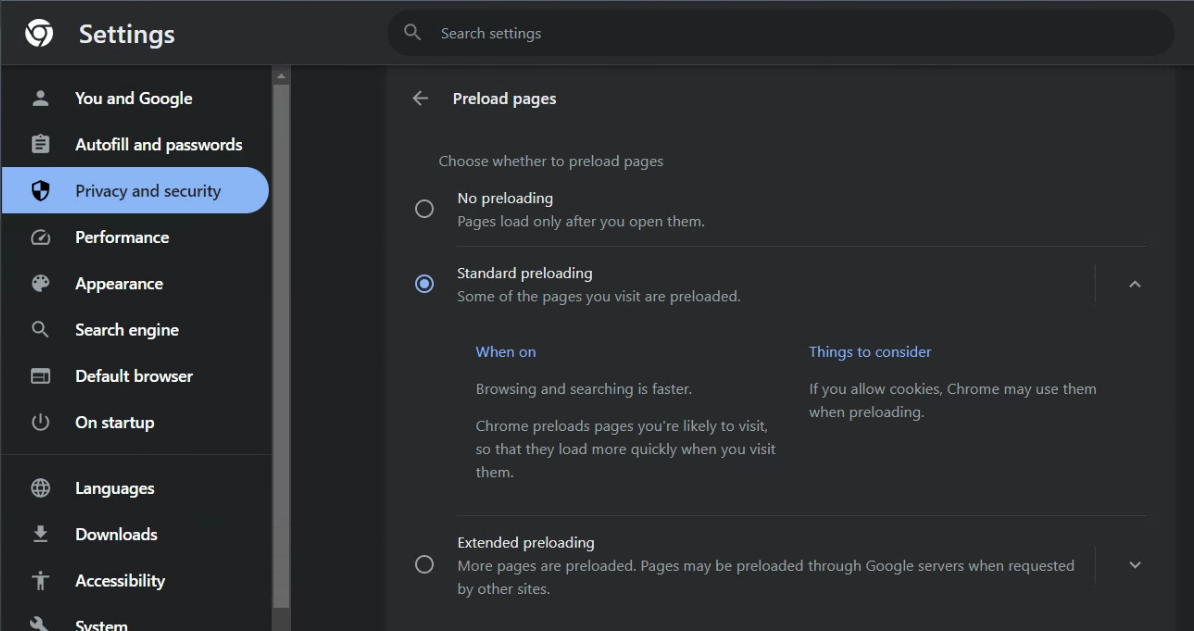The width and height of the screenshot is (1194, 631).
Task: Click the speedometer icon for Performance
Action: (40, 237)
